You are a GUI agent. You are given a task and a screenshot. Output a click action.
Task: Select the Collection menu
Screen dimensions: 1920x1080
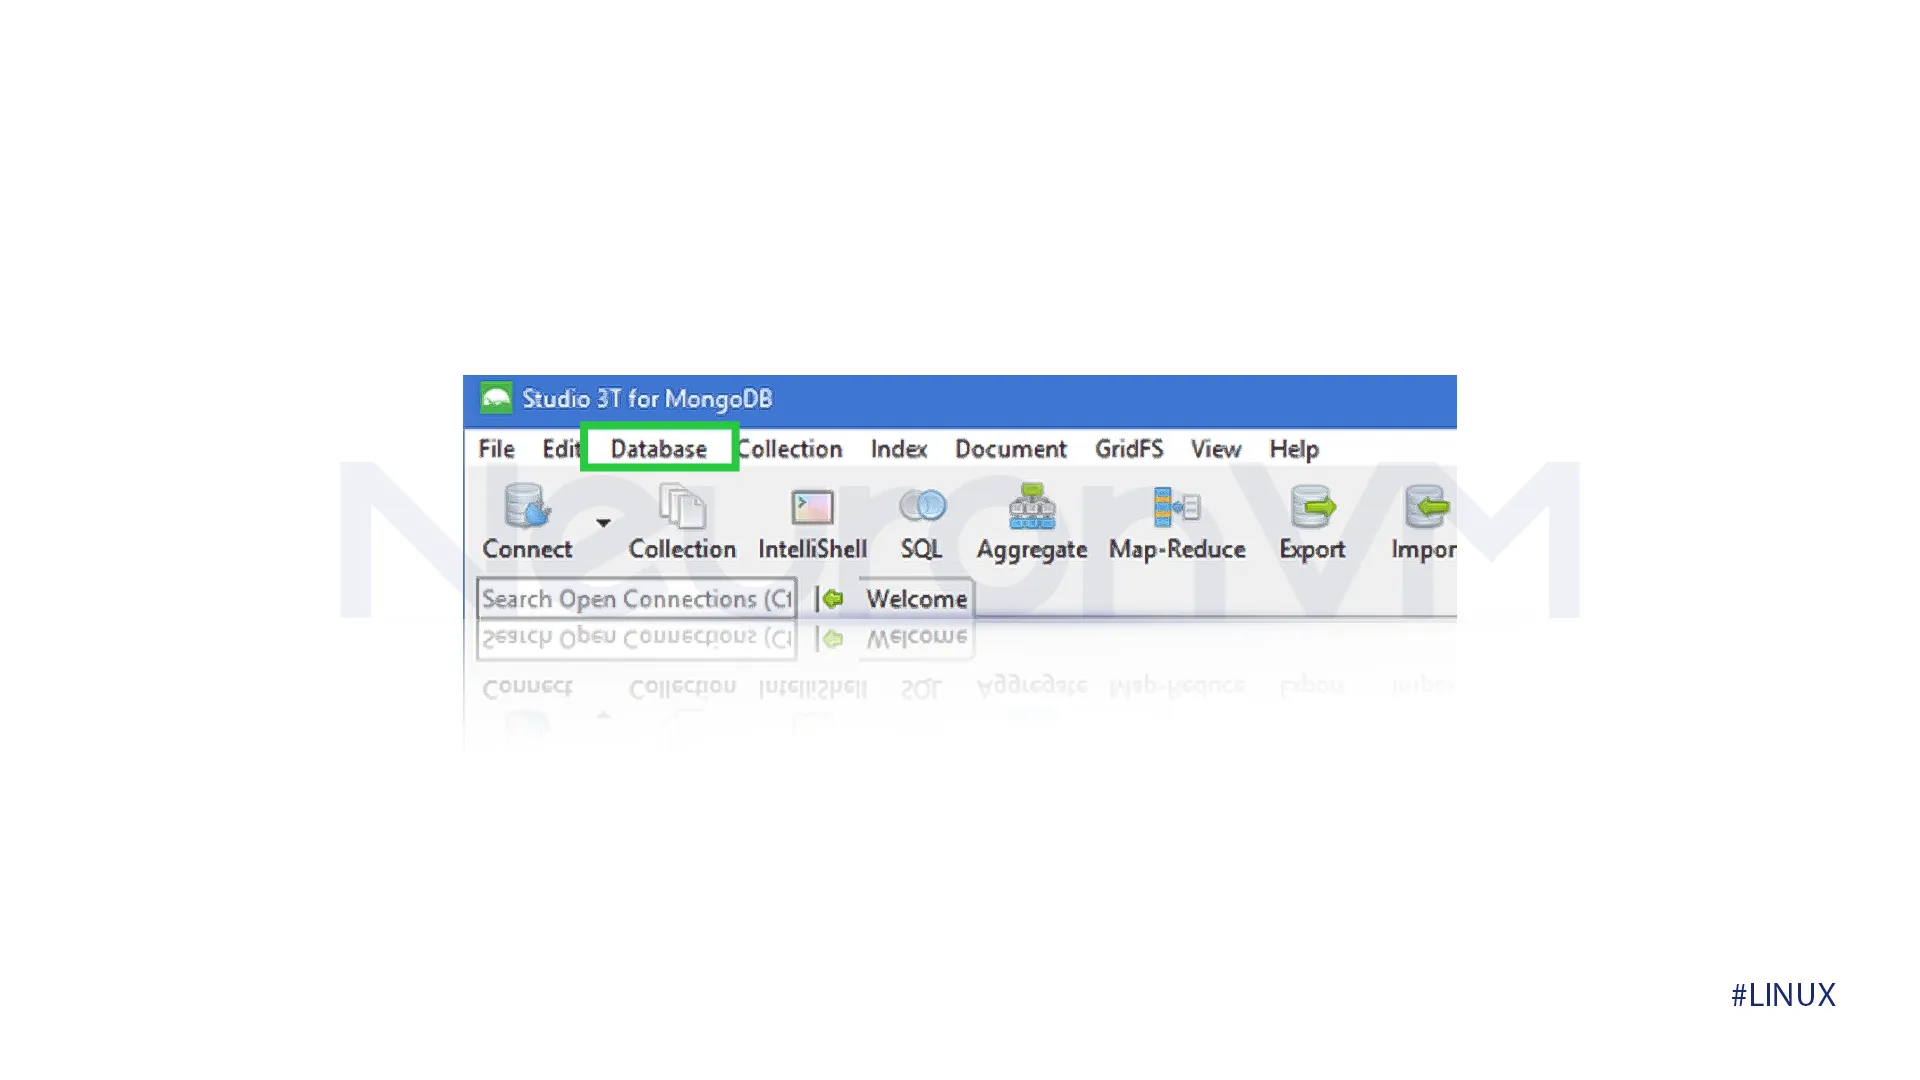[787, 448]
